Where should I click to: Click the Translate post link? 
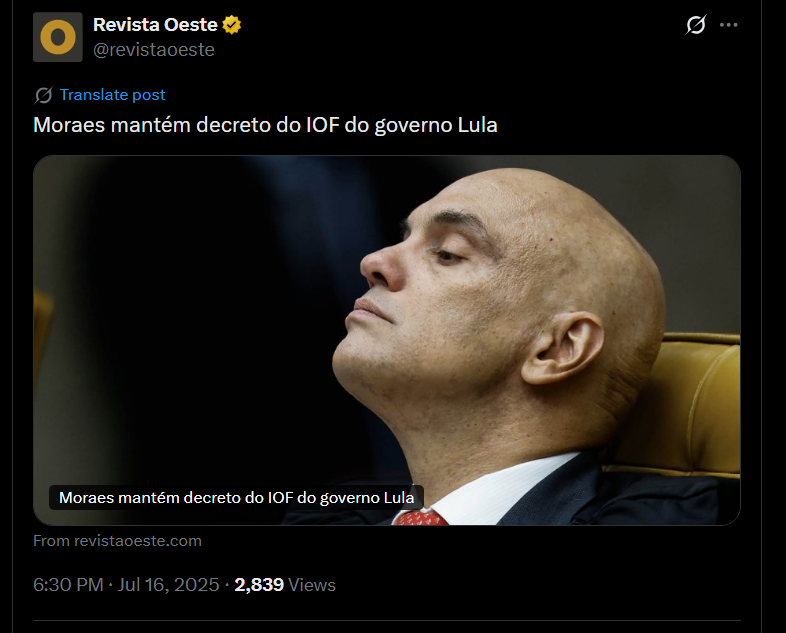pos(112,95)
